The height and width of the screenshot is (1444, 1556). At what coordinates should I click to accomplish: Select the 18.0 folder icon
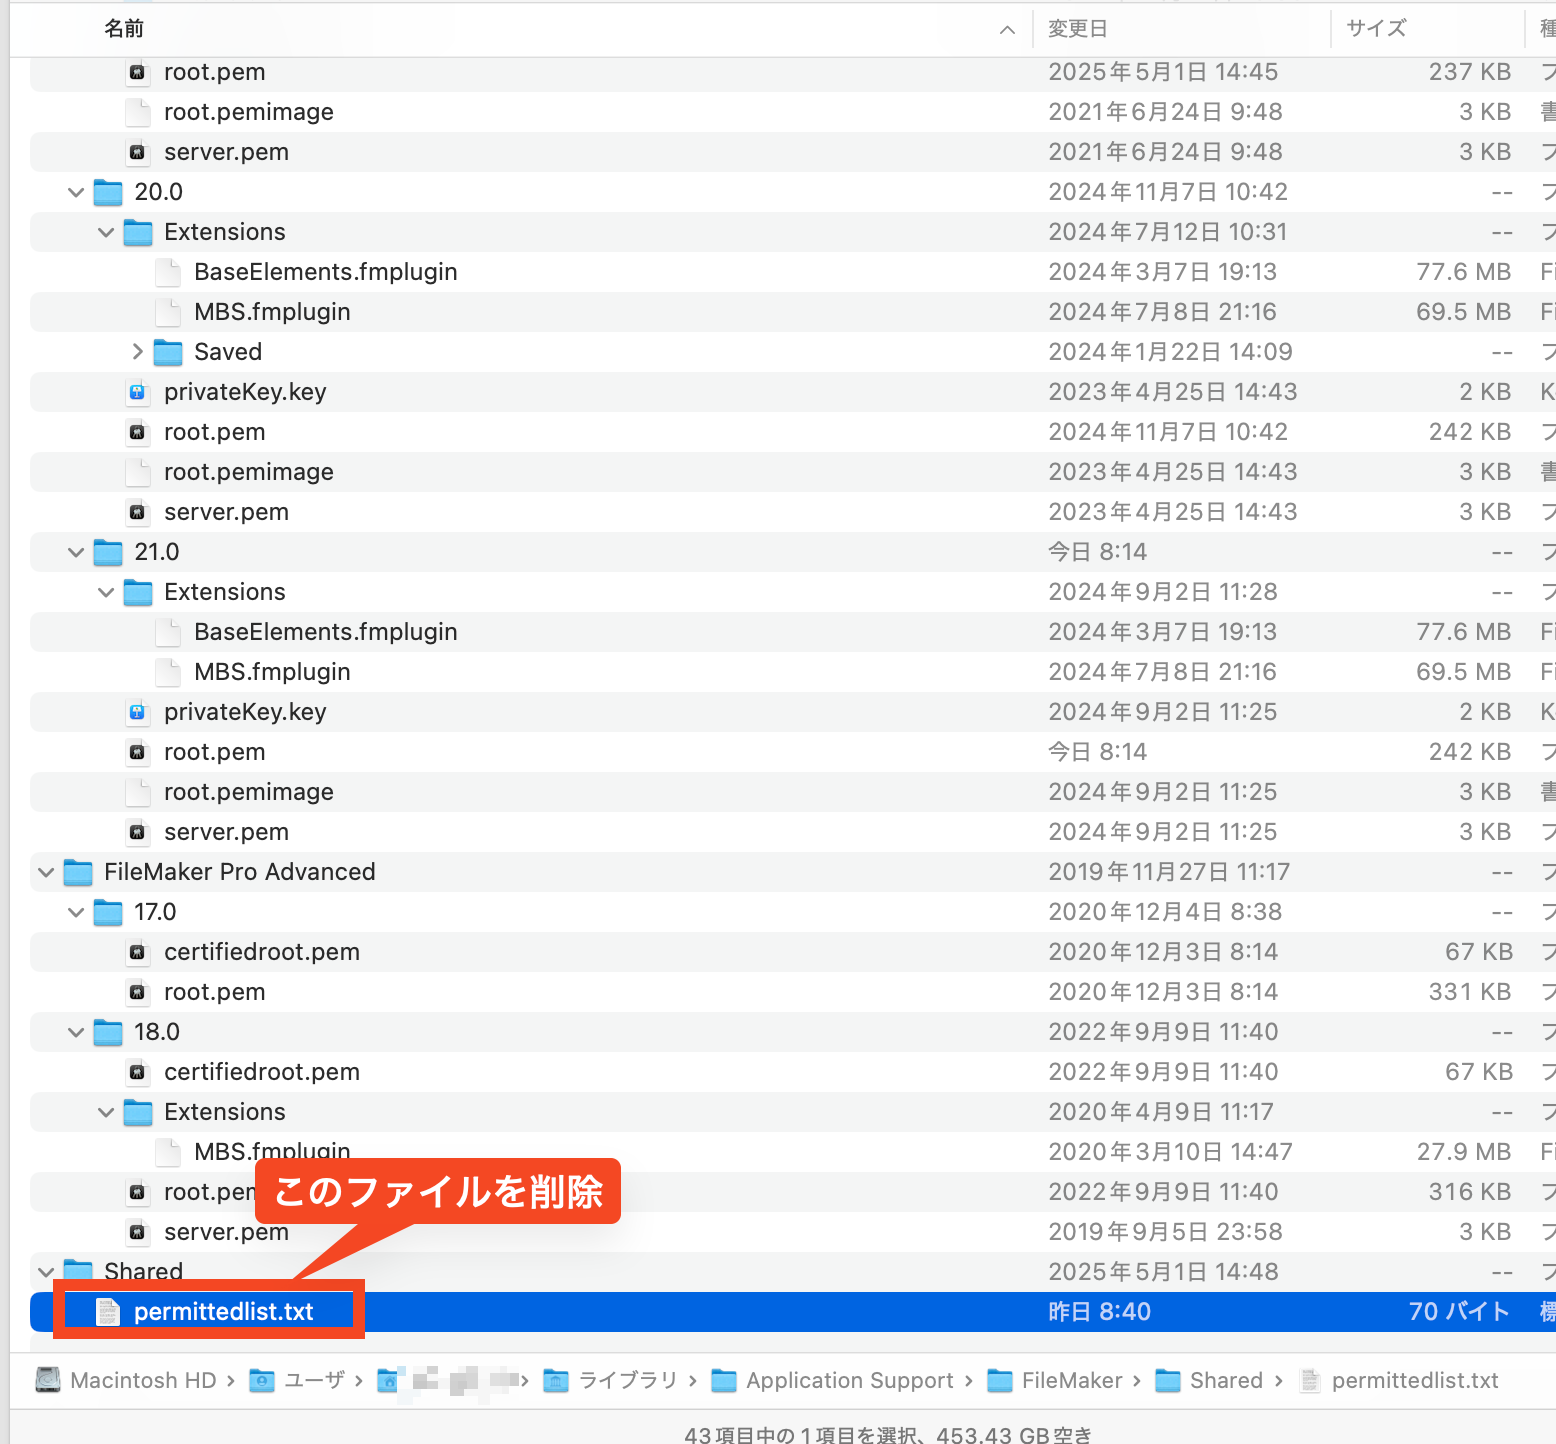coord(108,1032)
